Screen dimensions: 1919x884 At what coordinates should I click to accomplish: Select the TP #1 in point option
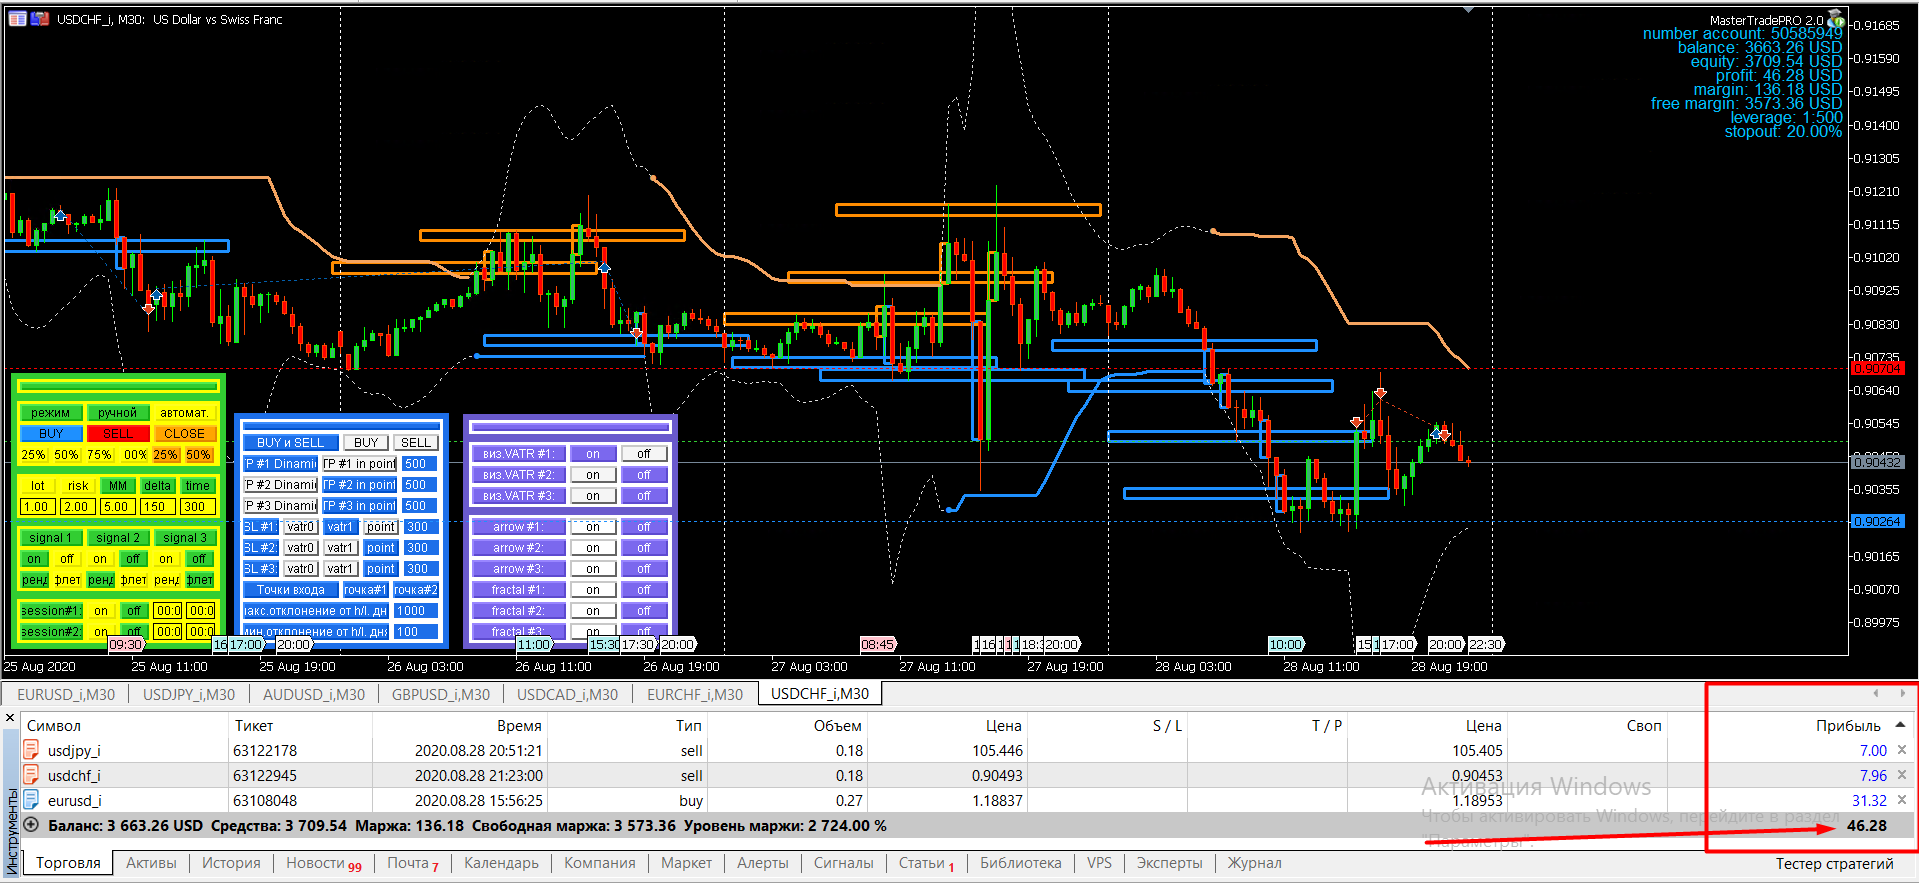(x=360, y=464)
